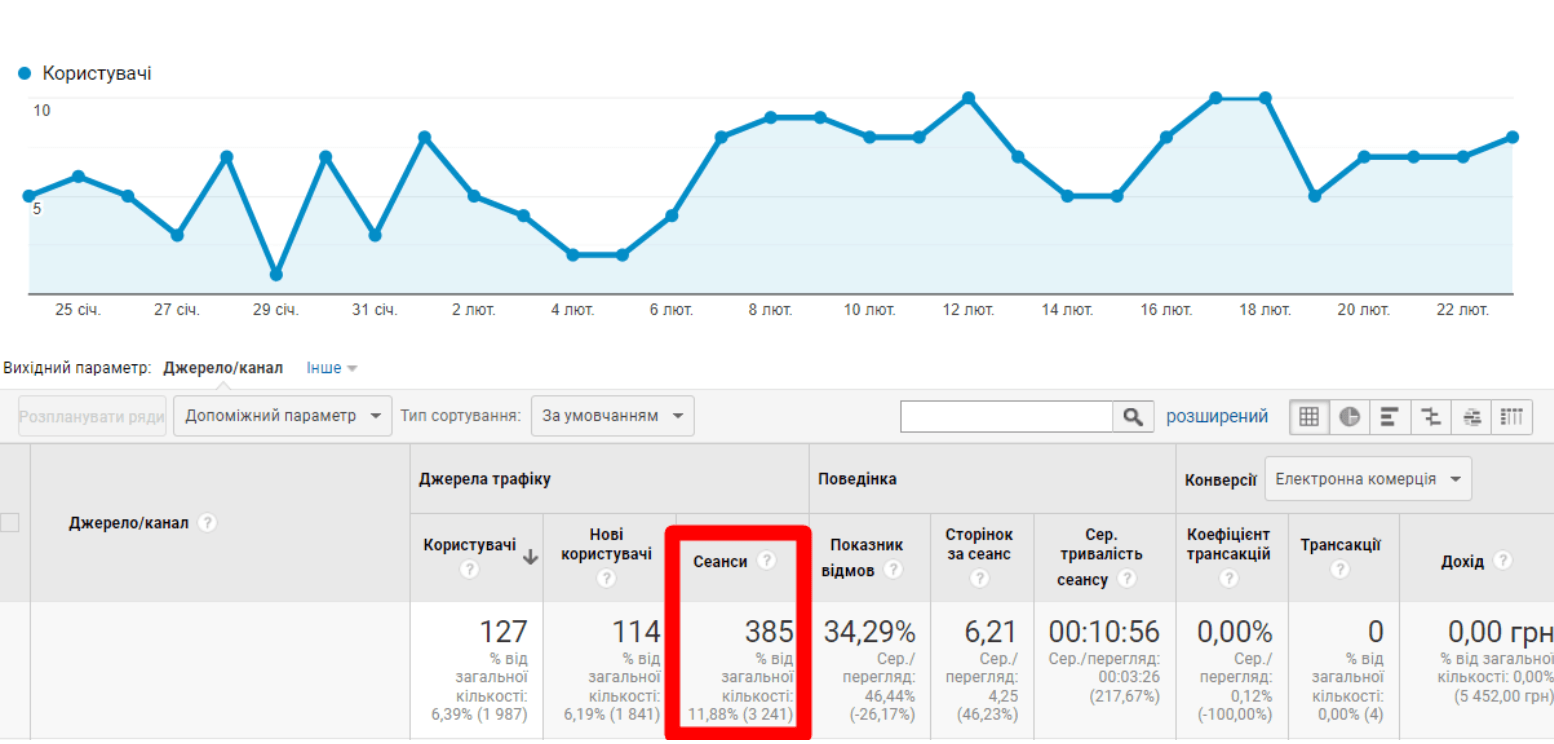Click the session duration value 00:10:56
1554x744 pixels.
tap(1105, 632)
